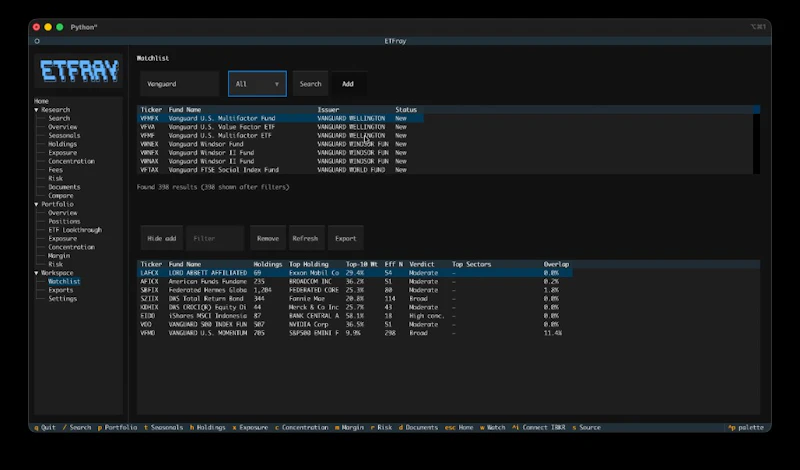Open Concentration under Portfolio

point(71,248)
